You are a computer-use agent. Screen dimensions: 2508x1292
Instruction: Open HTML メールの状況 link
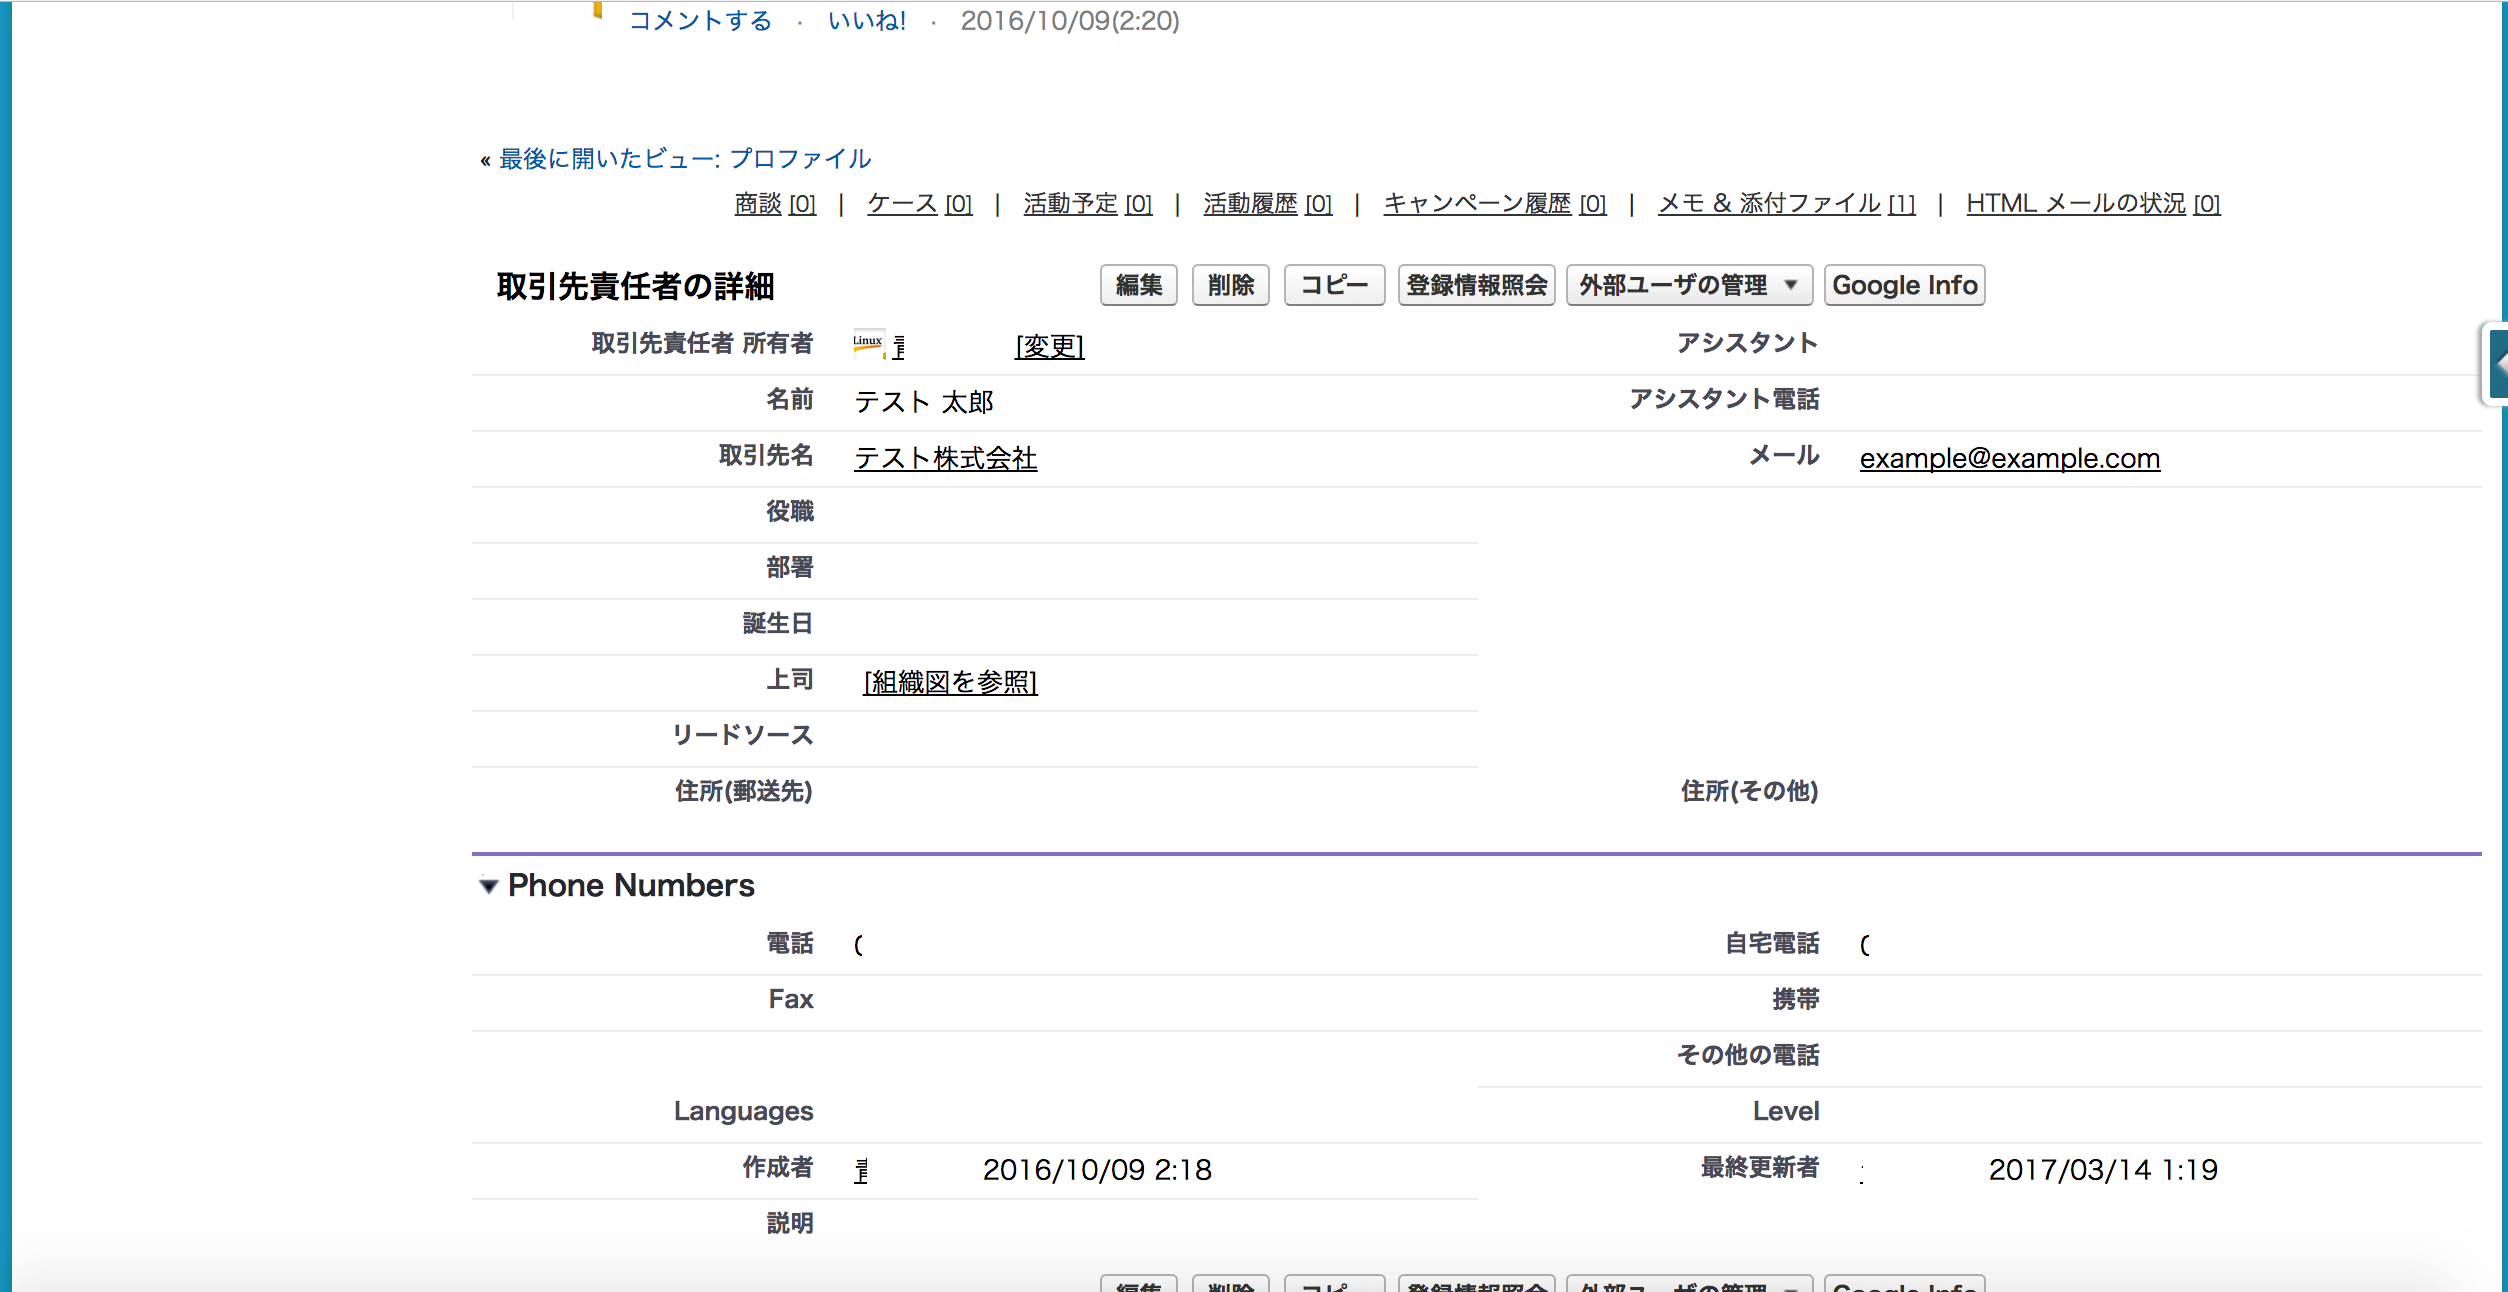pyautogui.click(x=2075, y=203)
